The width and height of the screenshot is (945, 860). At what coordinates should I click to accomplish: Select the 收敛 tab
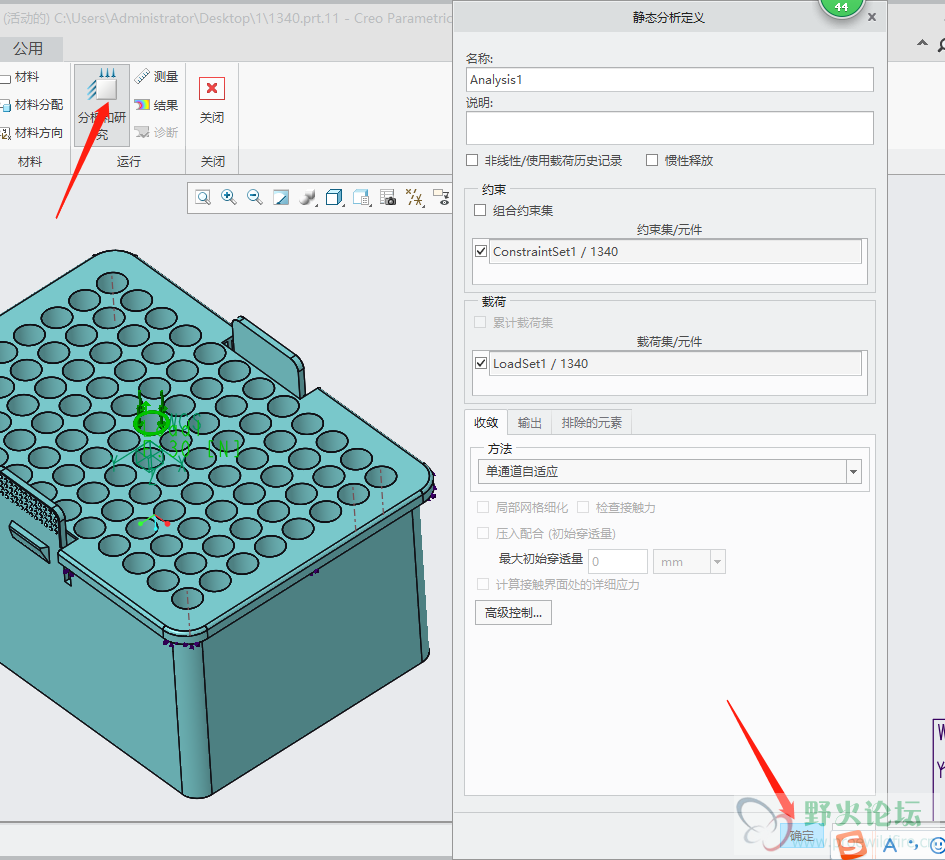[486, 422]
